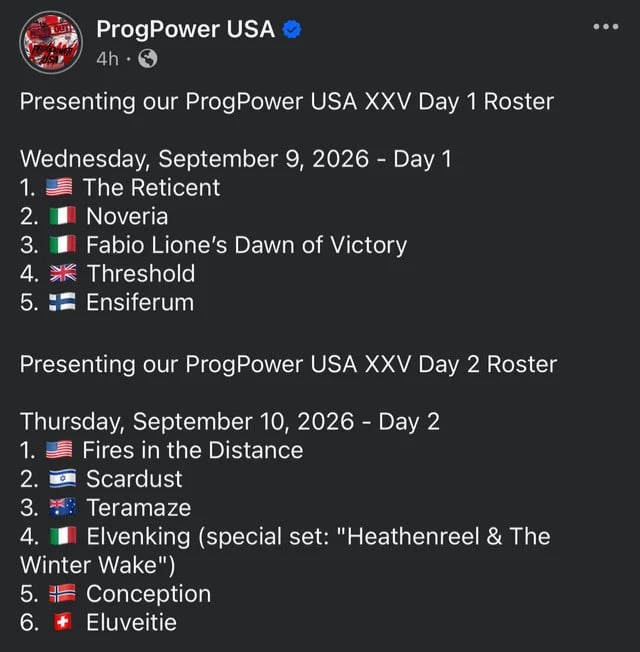
Task: Click the Italian flag by Fabio Lione's Dawn of Victory
Action: coord(63,246)
